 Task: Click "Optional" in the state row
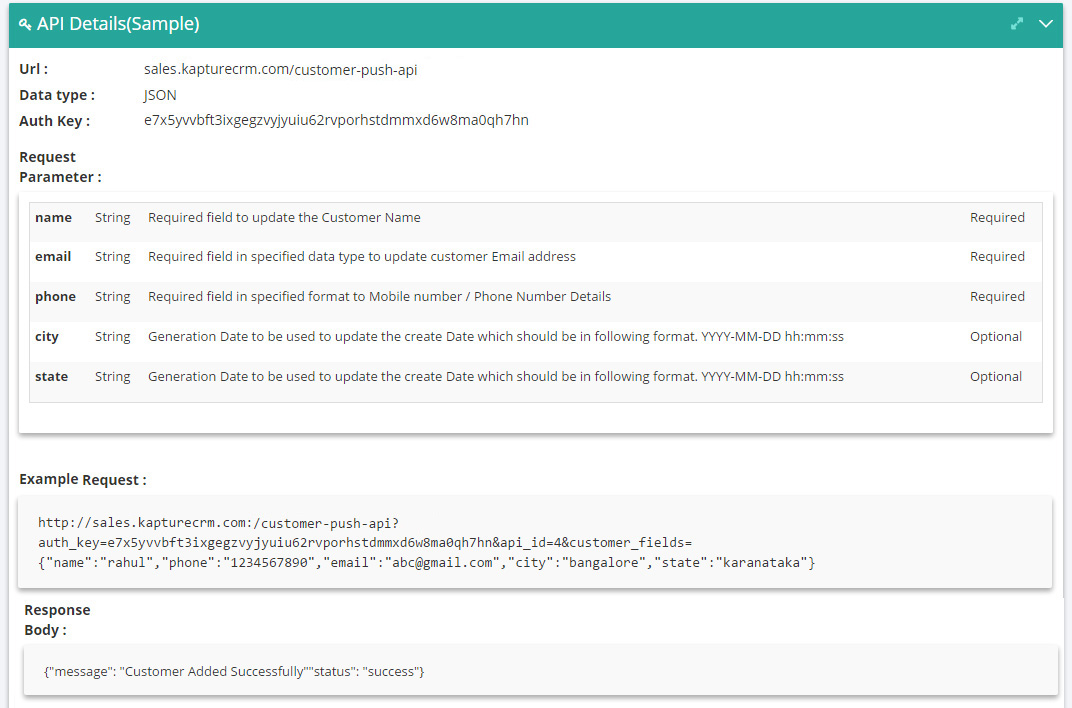pyautogui.click(x=996, y=377)
